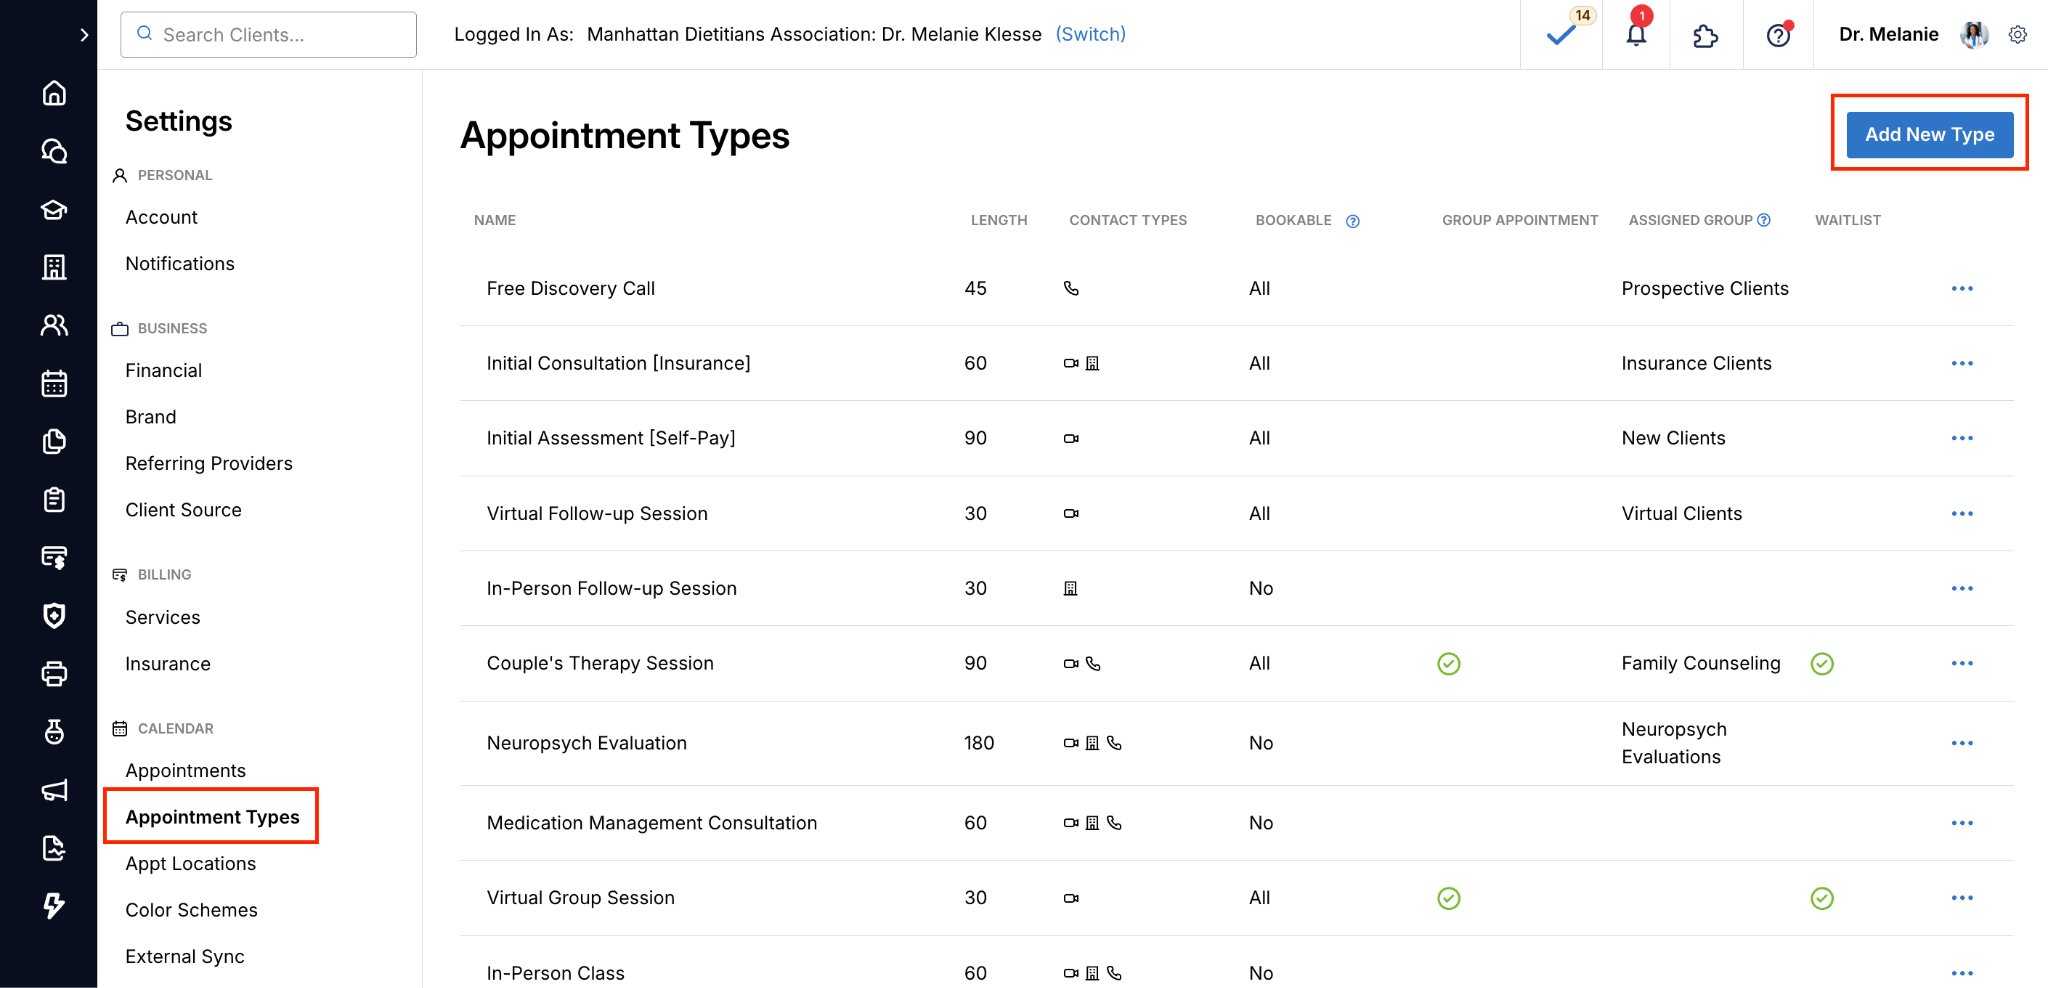Open the help question mark icon
The image size is (2048, 988).
click(x=1778, y=36)
